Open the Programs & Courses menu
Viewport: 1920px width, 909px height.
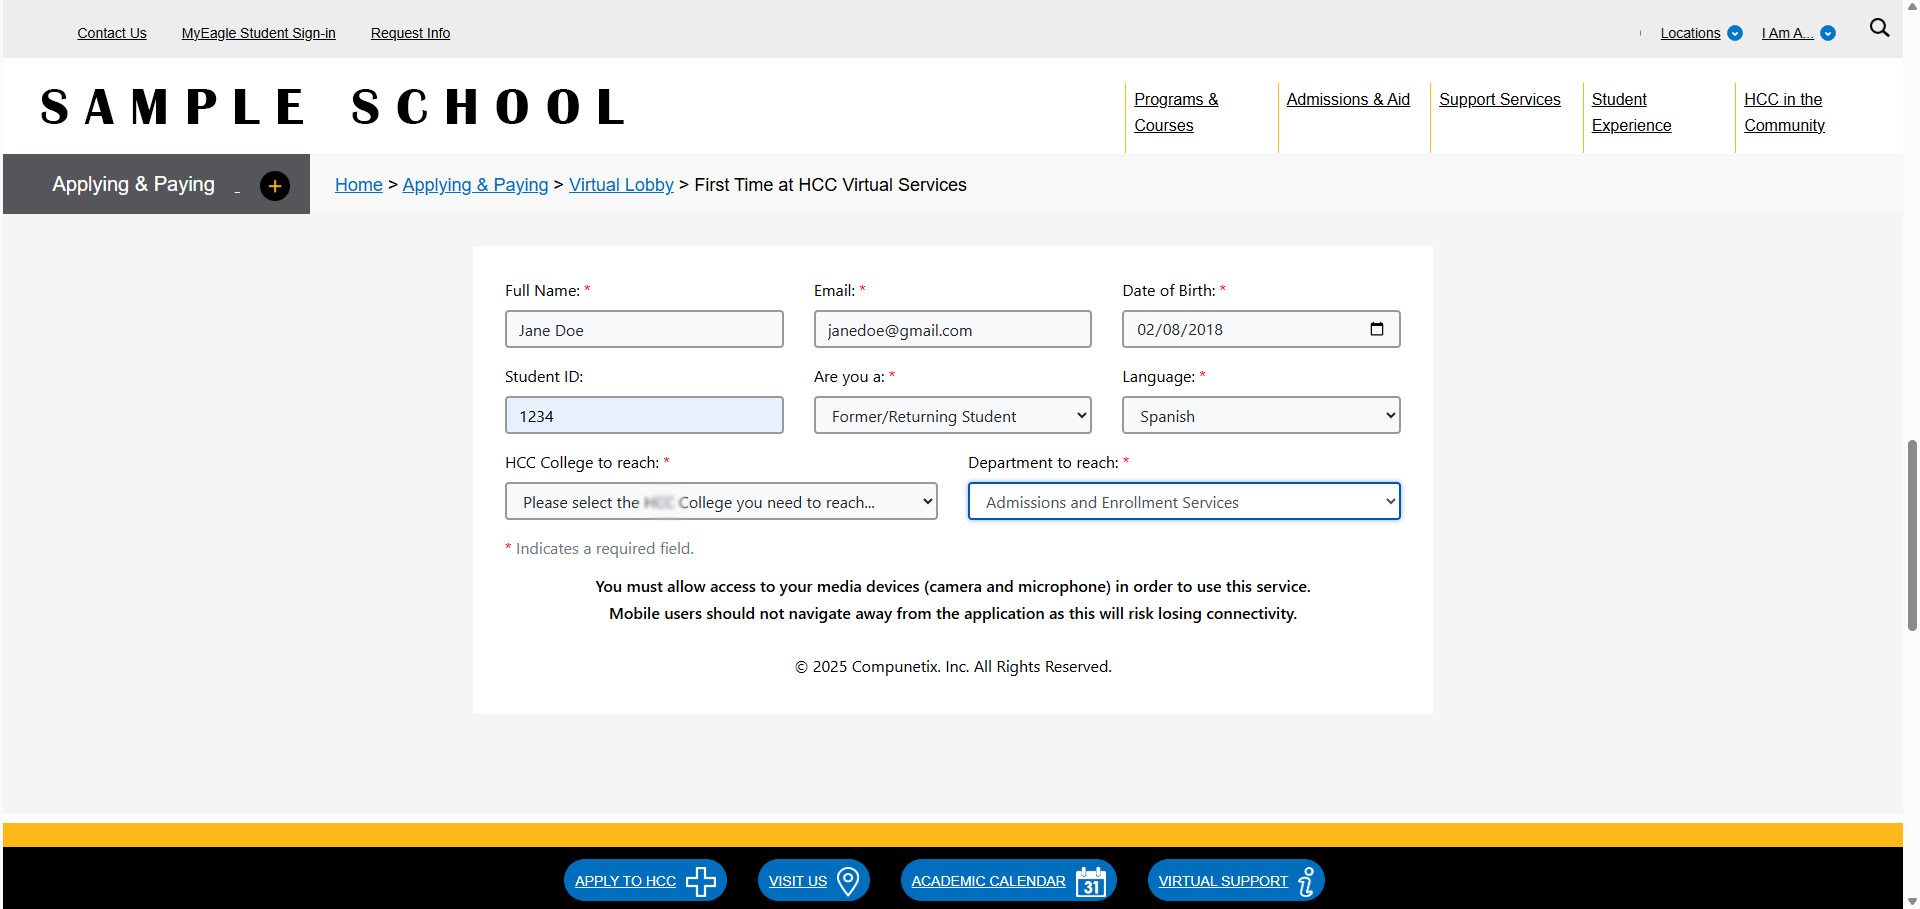pos(1176,112)
